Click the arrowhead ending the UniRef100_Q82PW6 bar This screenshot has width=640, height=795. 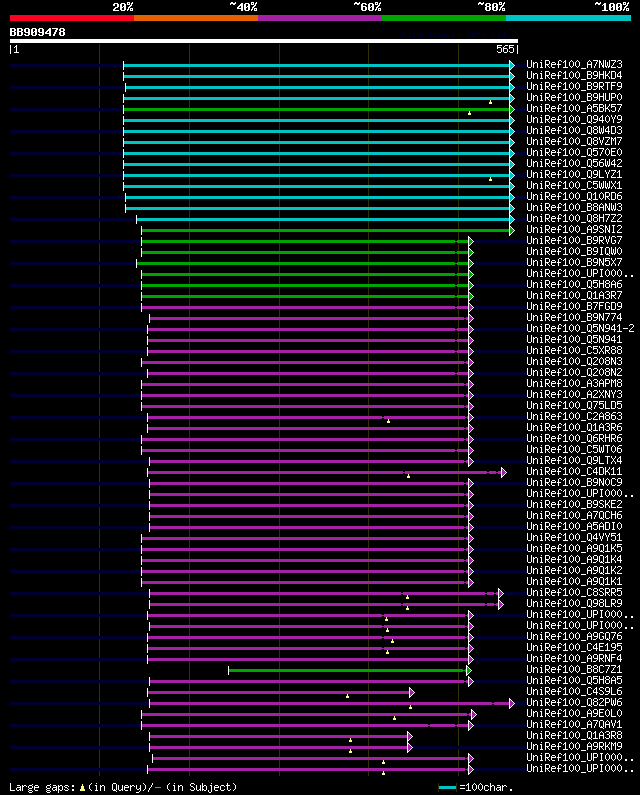click(512, 703)
